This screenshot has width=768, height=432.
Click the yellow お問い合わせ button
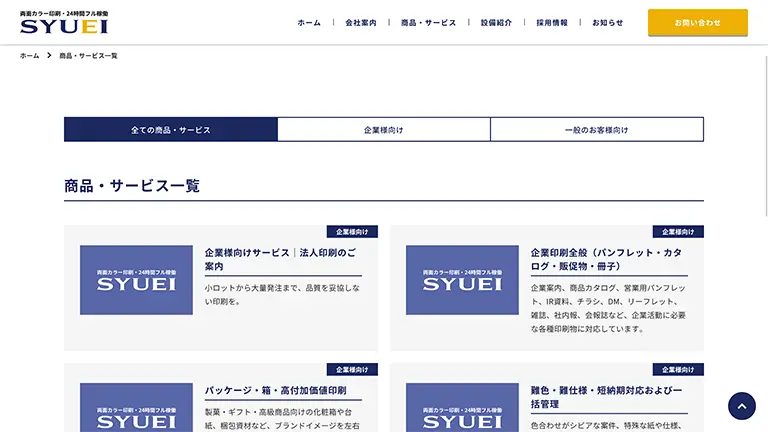(697, 23)
